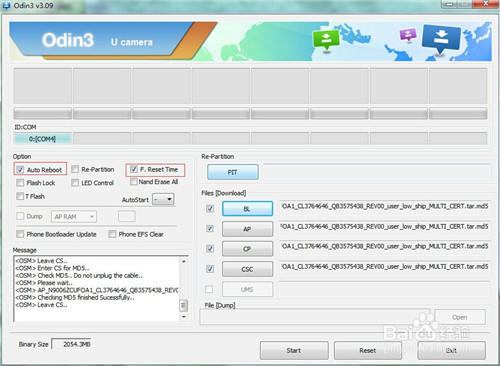Uncheck the CSC file checkbox
This screenshot has width=500, height=366.
[210, 269]
